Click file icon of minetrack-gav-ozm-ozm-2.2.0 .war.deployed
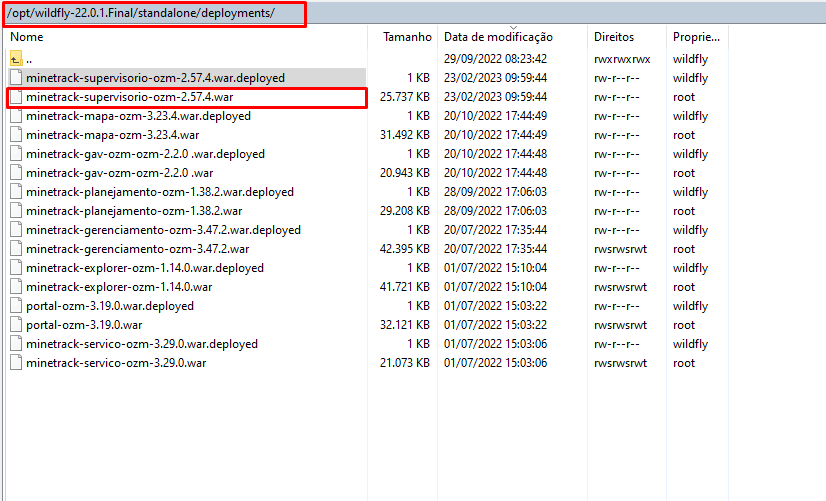826x501 pixels. (16, 154)
